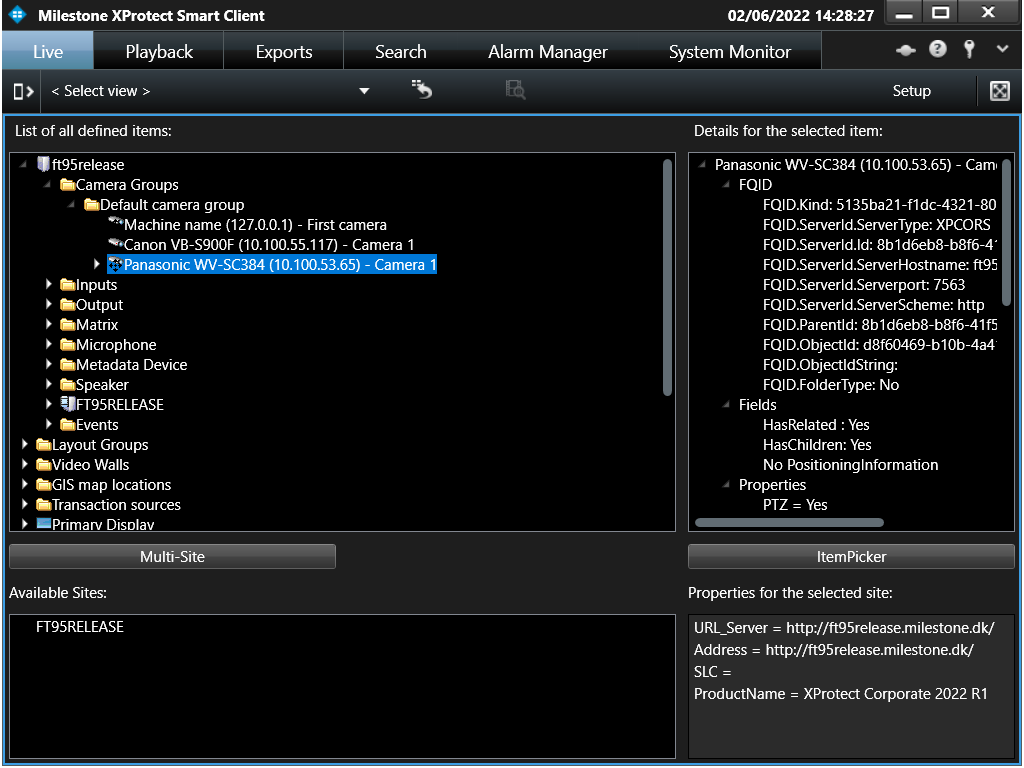Open the System Monitor tab
1024x768 pixels.
point(729,52)
